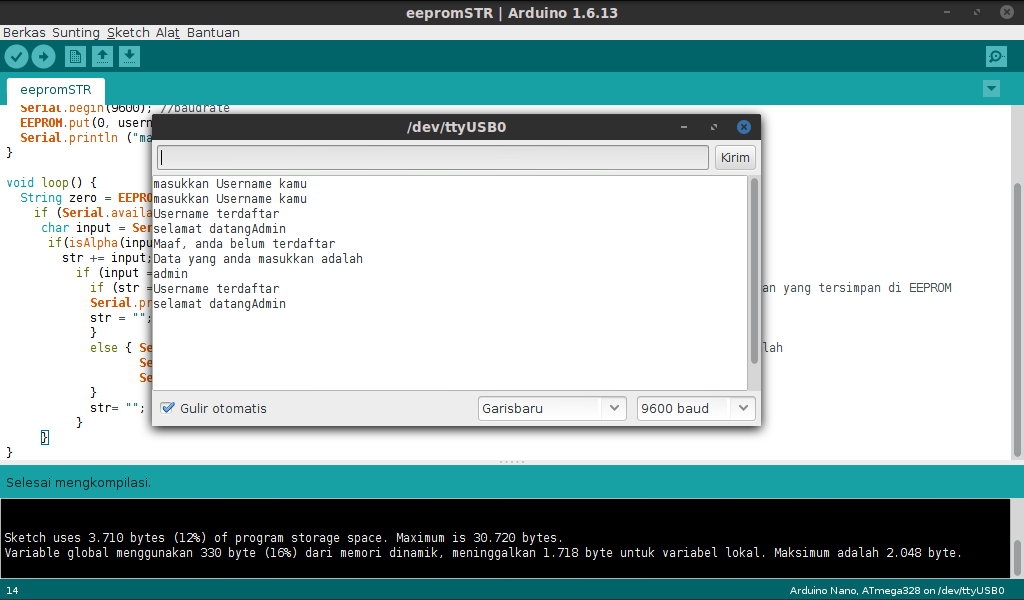Image resolution: width=1024 pixels, height=600 pixels.
Task: Upload the sketch using the arrow icon
Action: [x=42, y=57]
